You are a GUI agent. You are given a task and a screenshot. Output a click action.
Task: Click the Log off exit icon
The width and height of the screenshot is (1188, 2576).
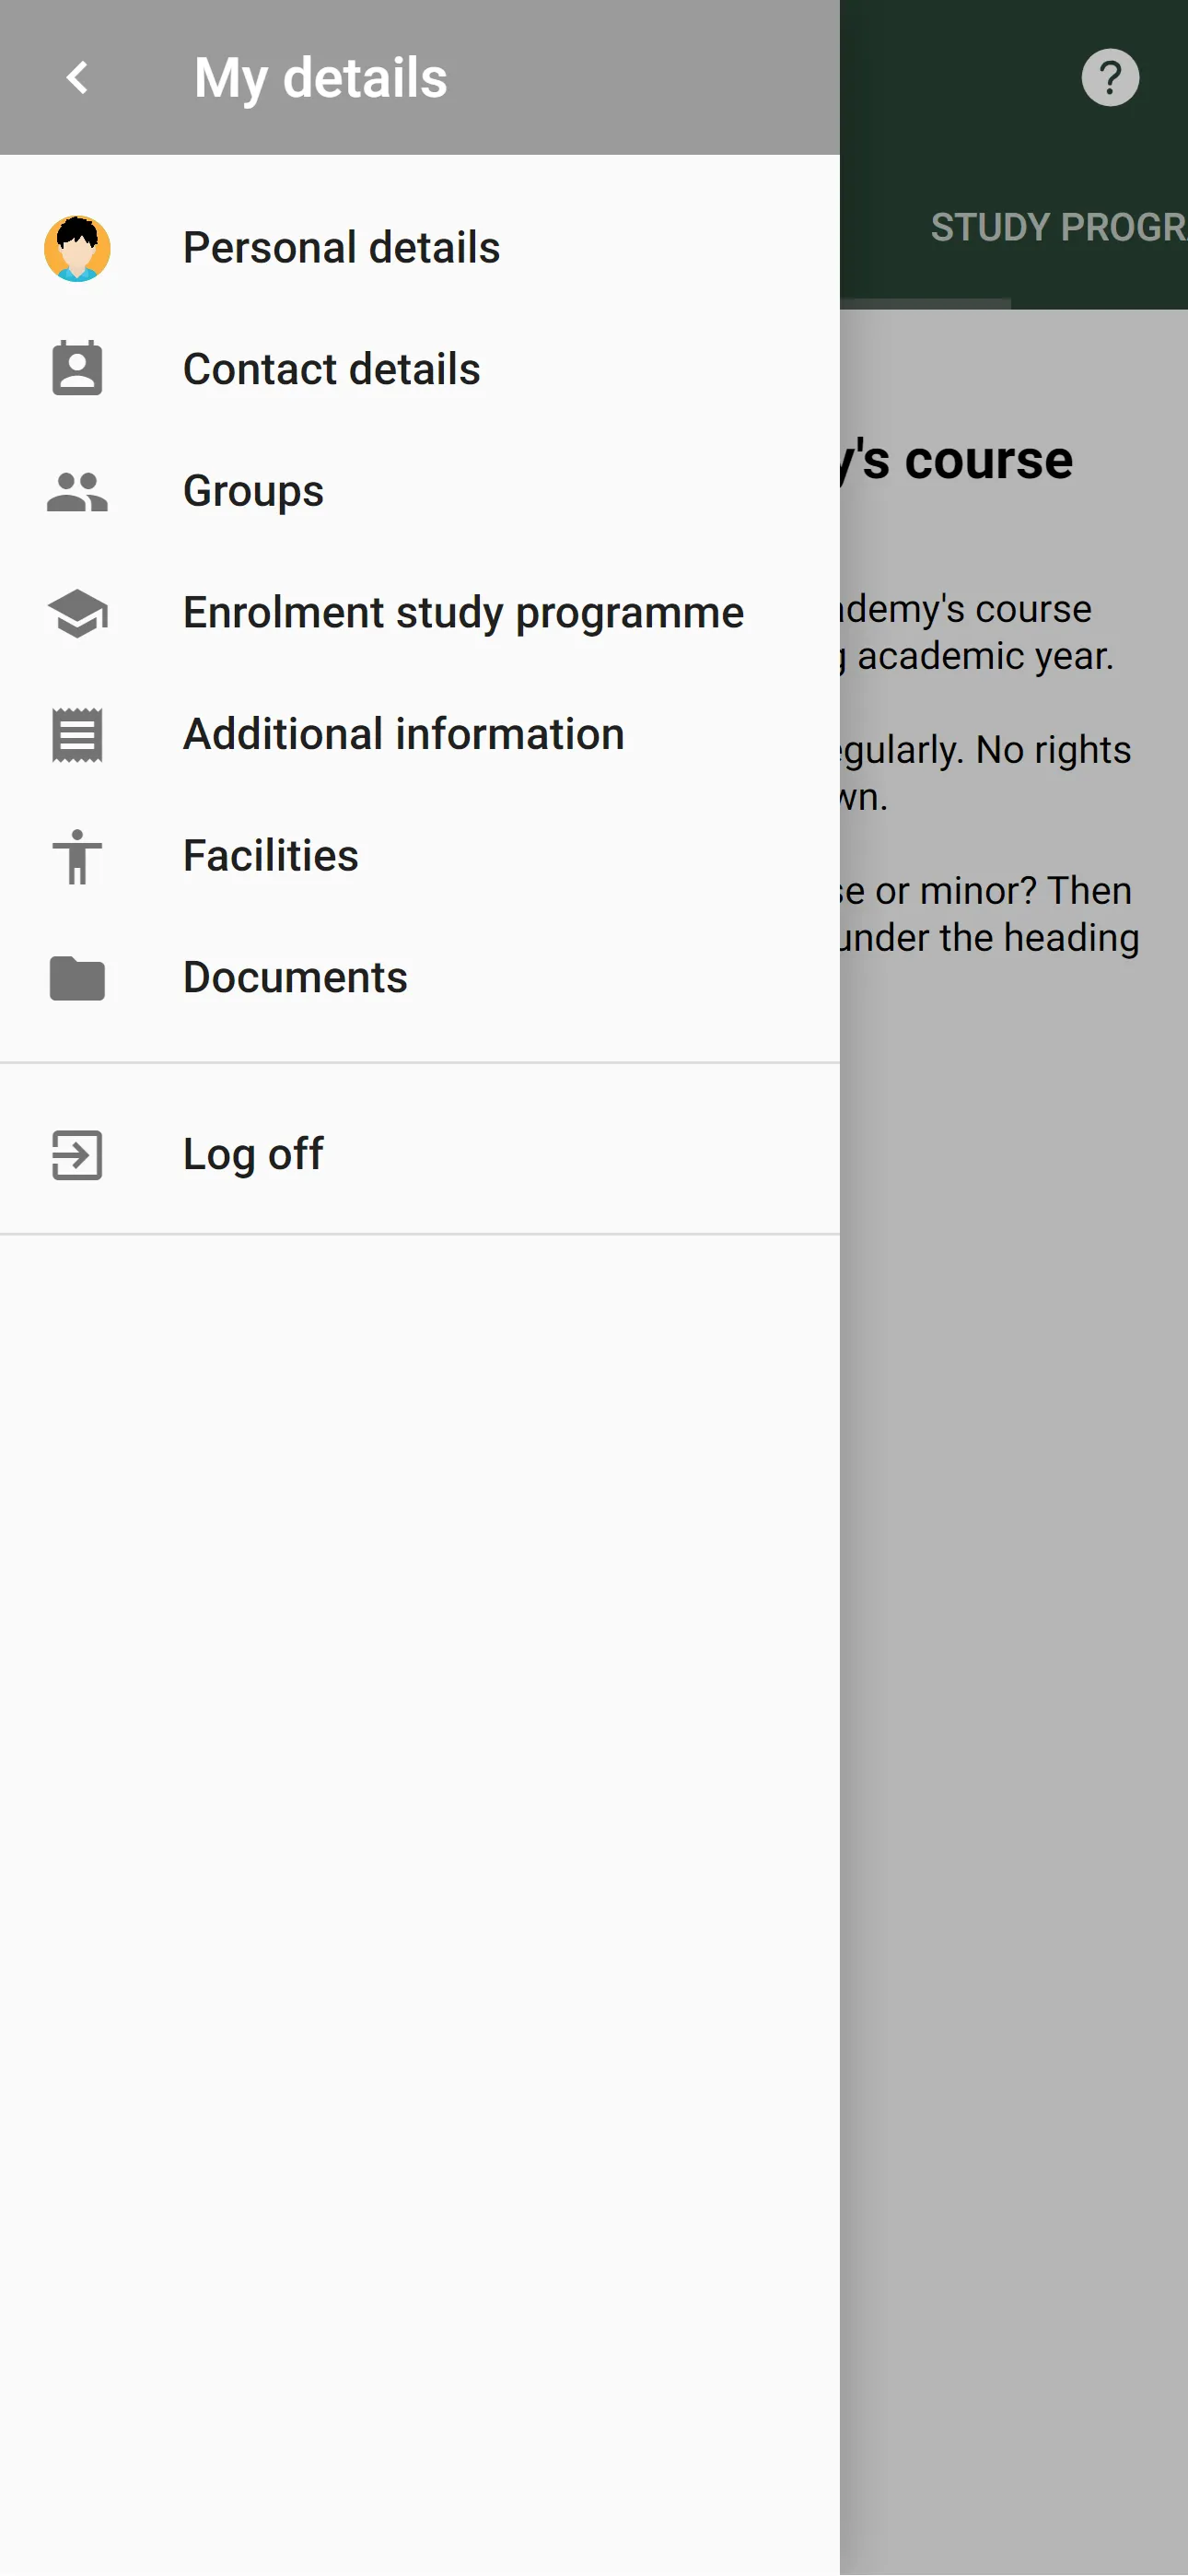tap(77, 1155)
